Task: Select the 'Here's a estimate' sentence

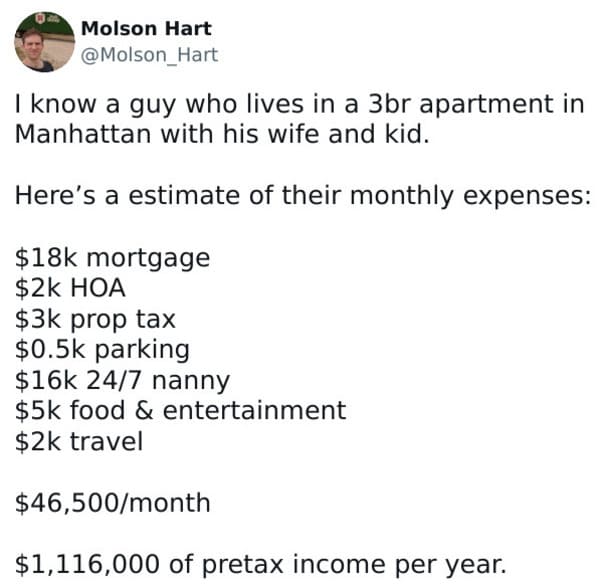Action: 303,196
